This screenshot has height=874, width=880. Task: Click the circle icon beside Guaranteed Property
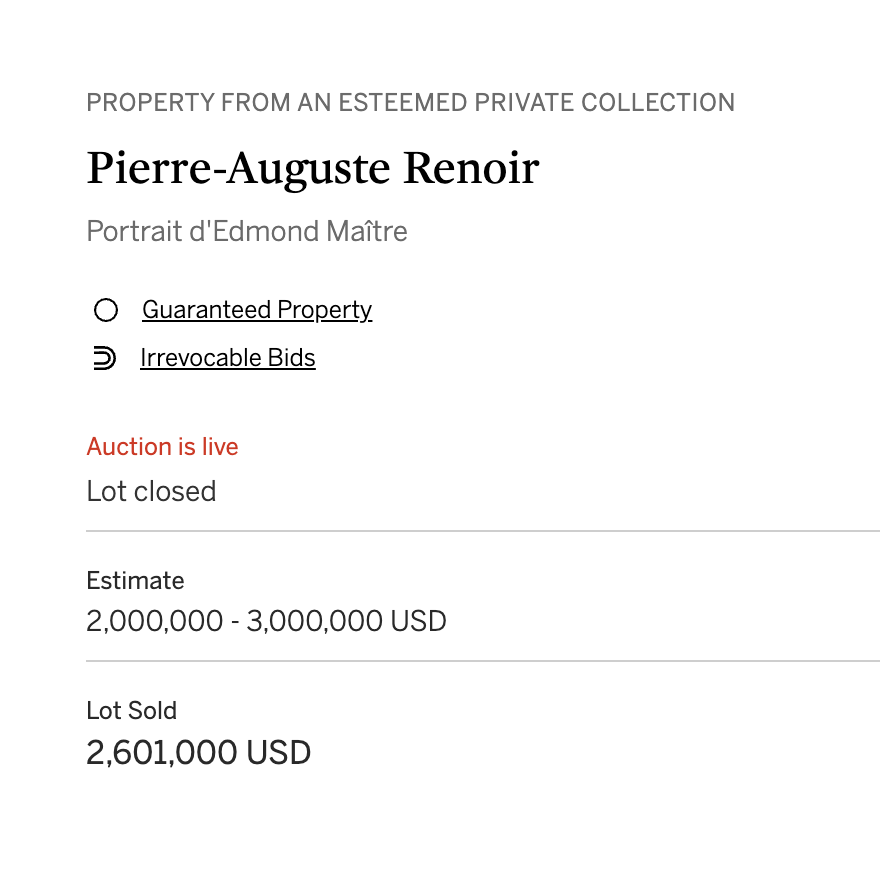click(106, 310)
